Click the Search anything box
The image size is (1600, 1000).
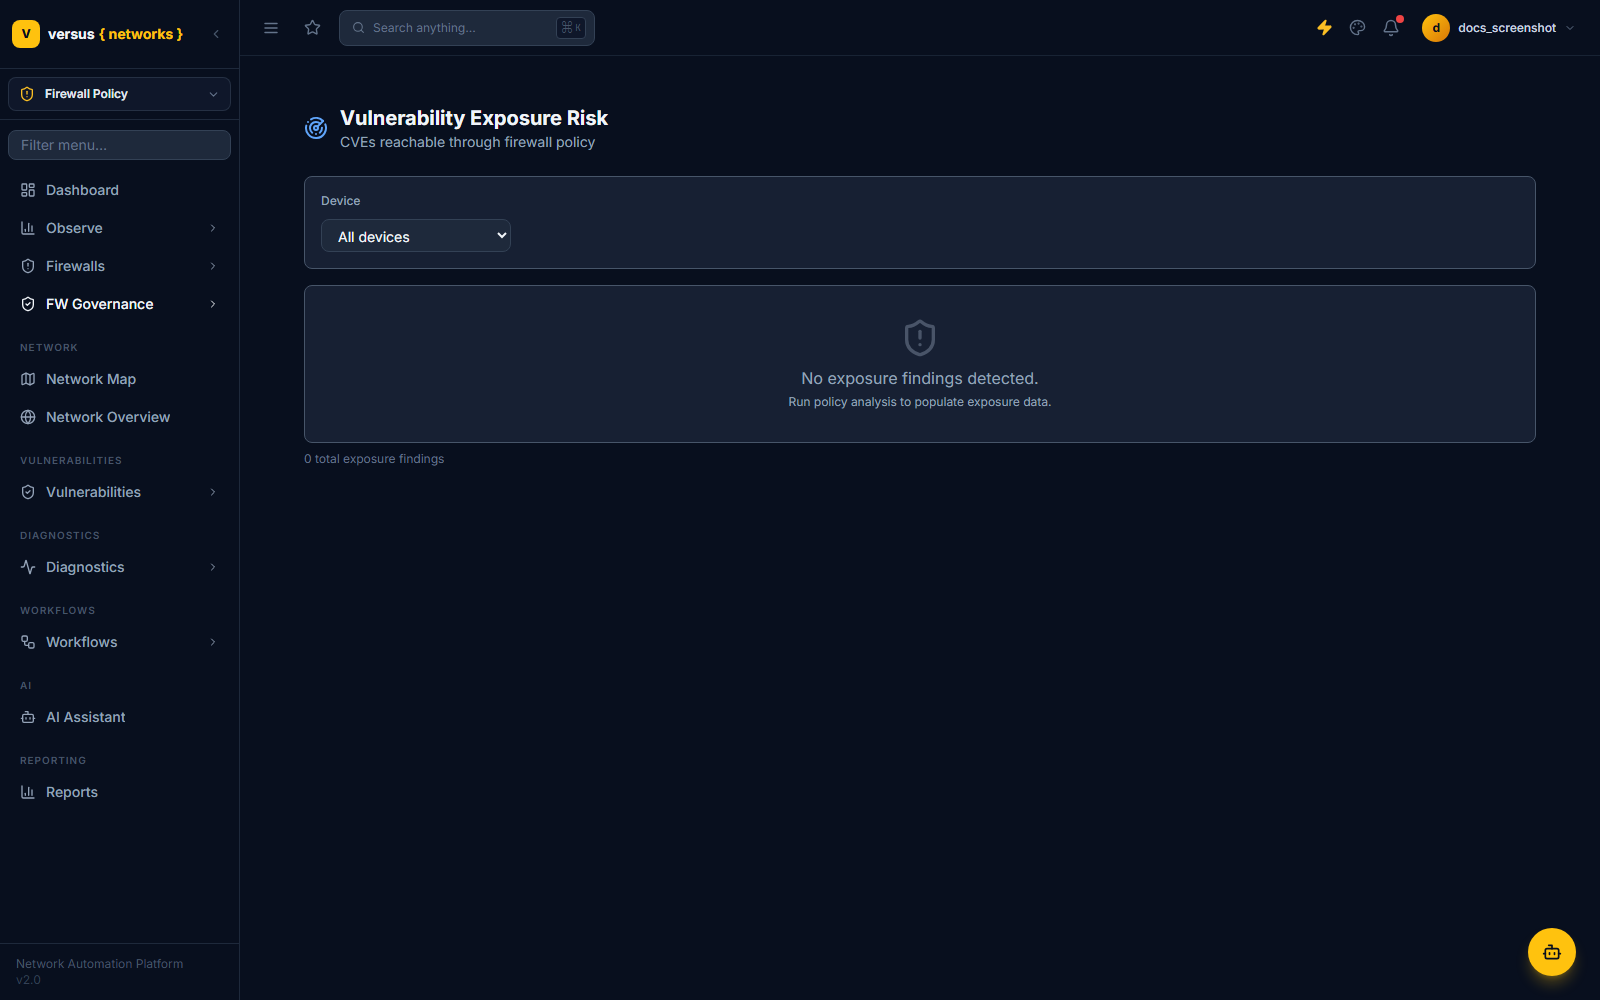(467, 28)
